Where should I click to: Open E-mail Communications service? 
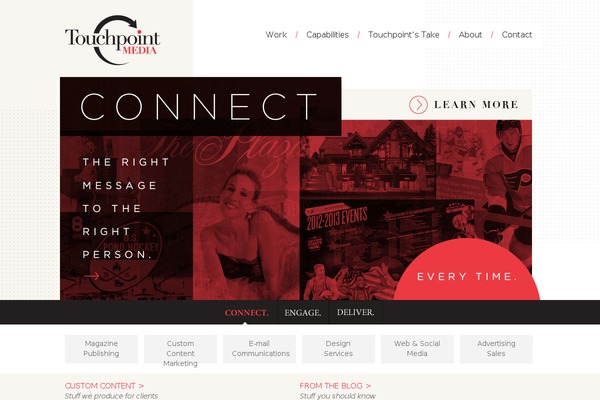(259, 349)
